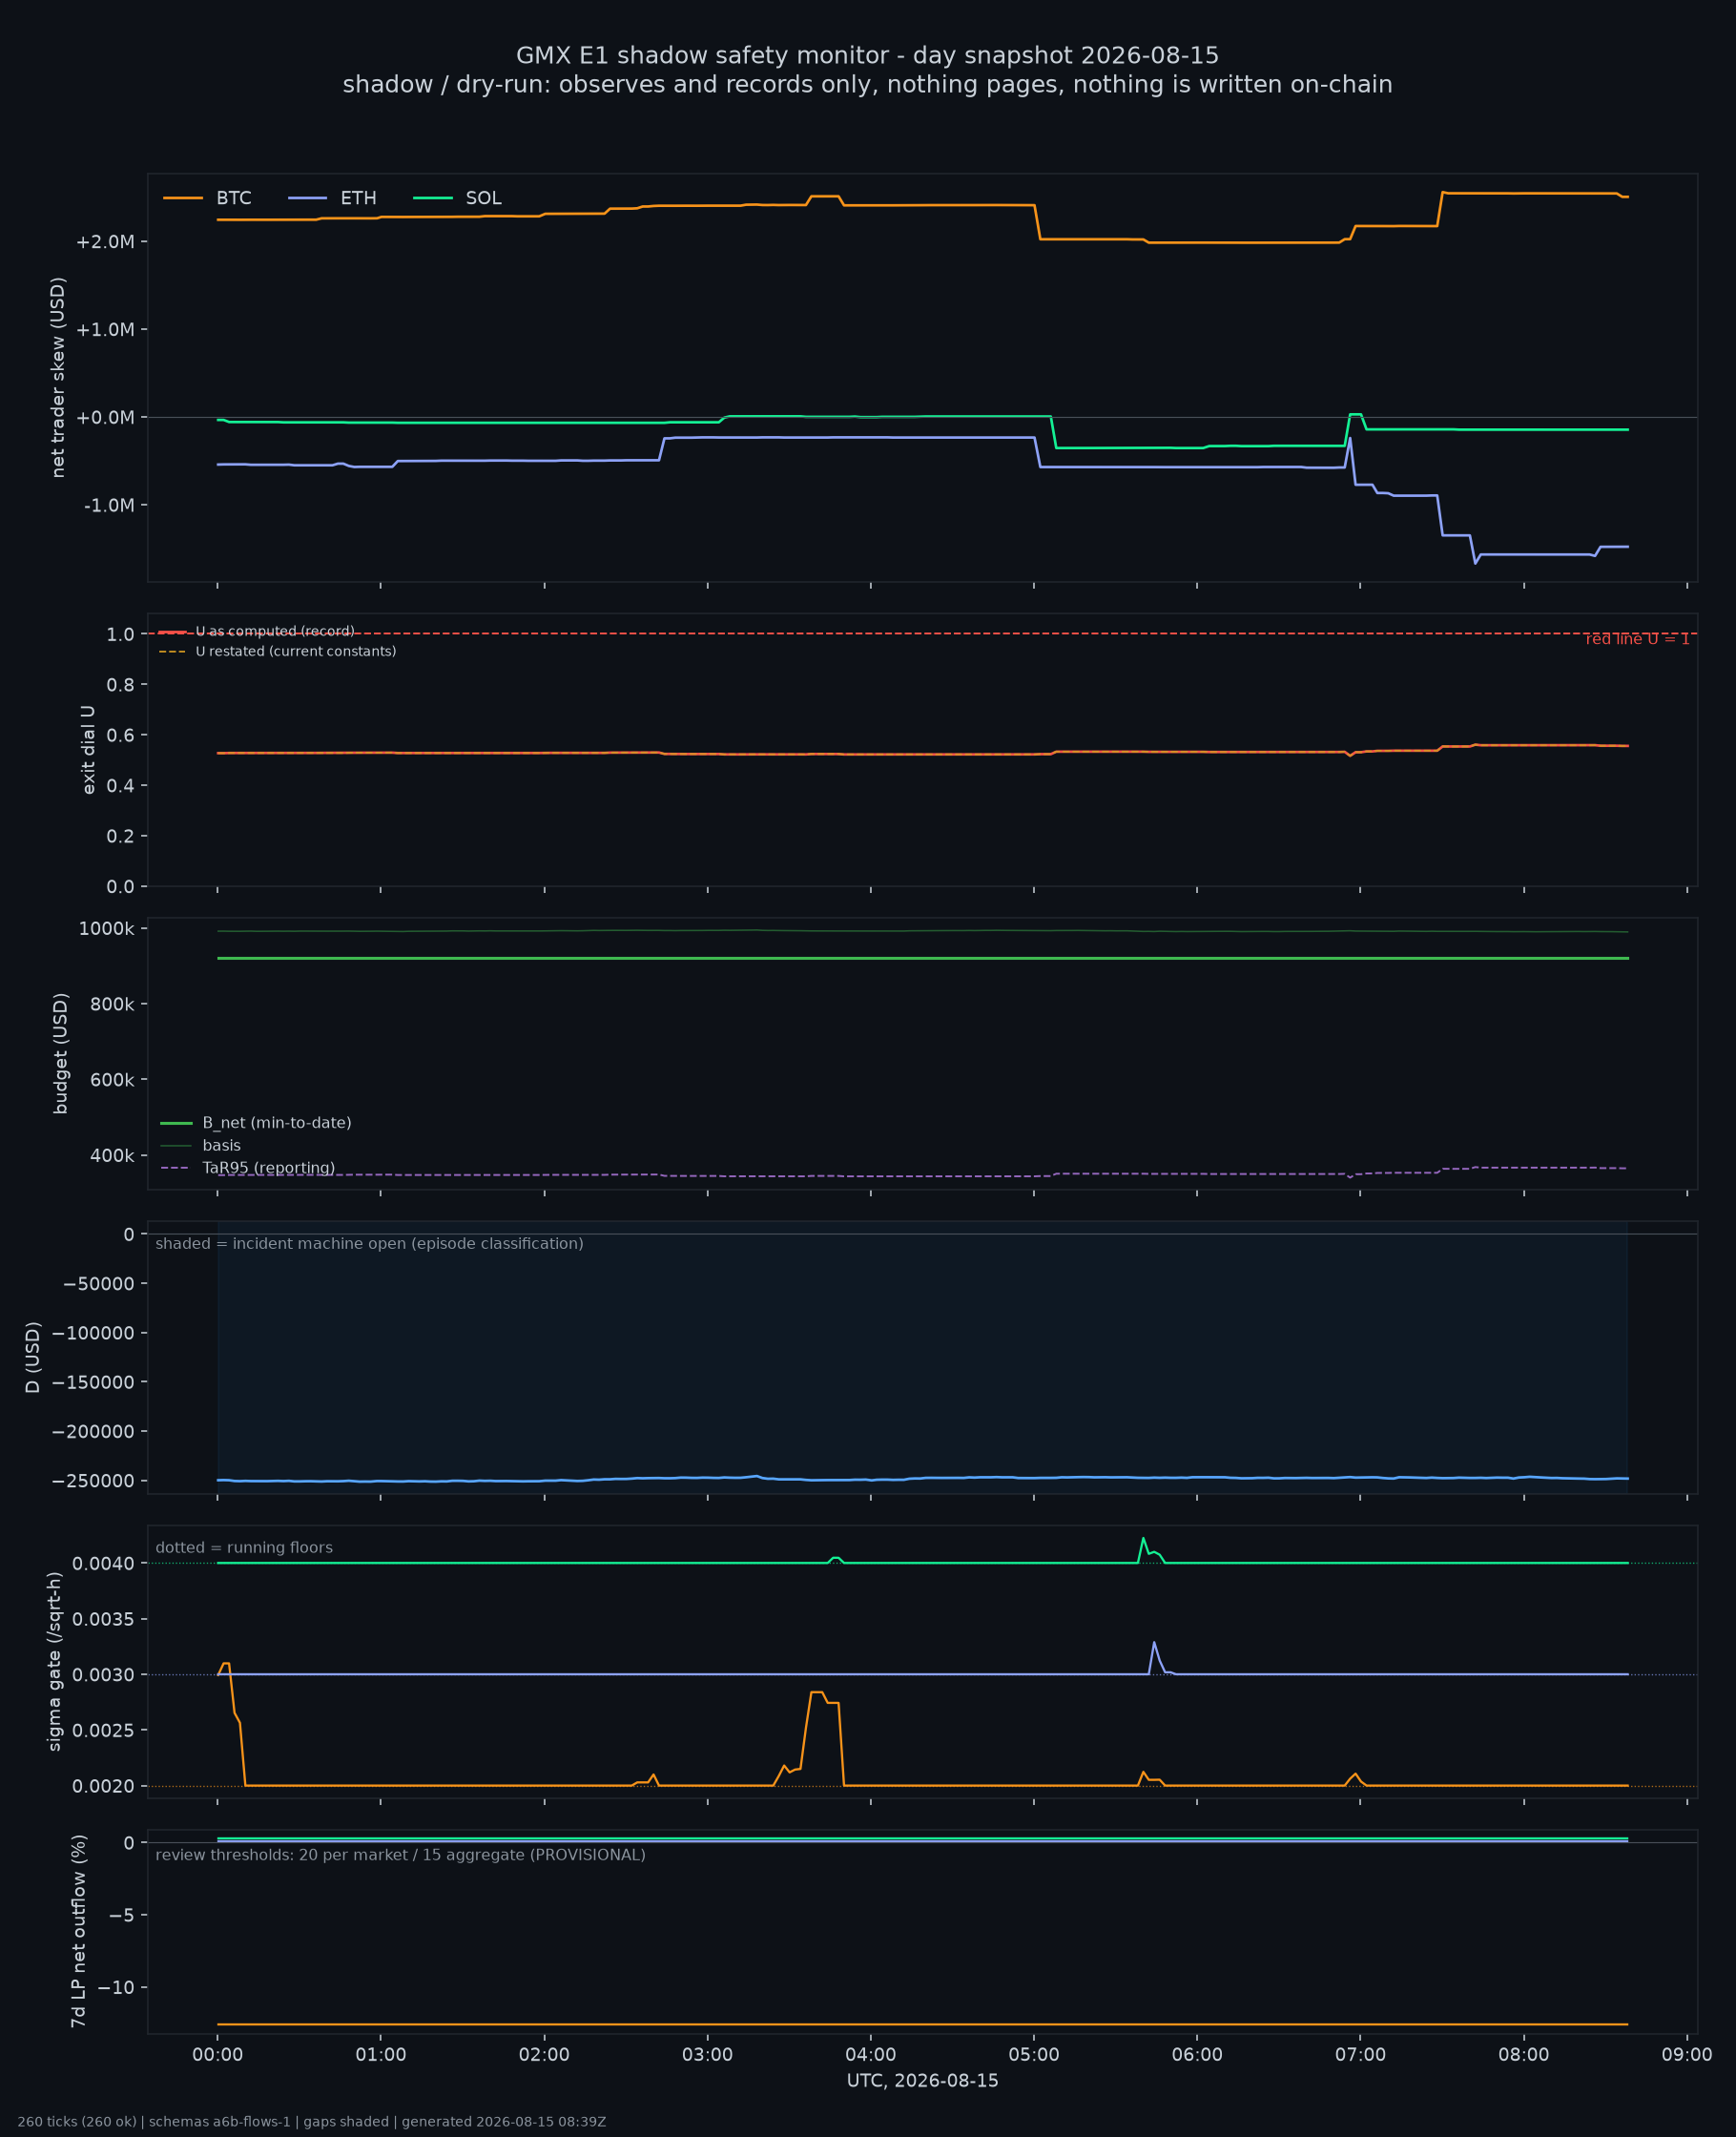Click the 'SOL' legend label
Image resolution: width=1736 pixels, height=2137 pixels.
point(483,198)
